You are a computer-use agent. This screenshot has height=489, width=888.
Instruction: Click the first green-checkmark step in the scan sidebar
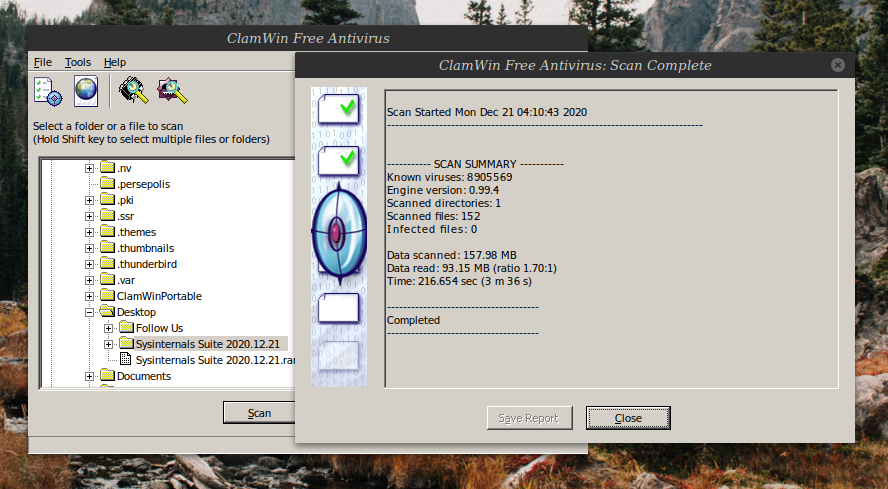(x=339, y=109)
